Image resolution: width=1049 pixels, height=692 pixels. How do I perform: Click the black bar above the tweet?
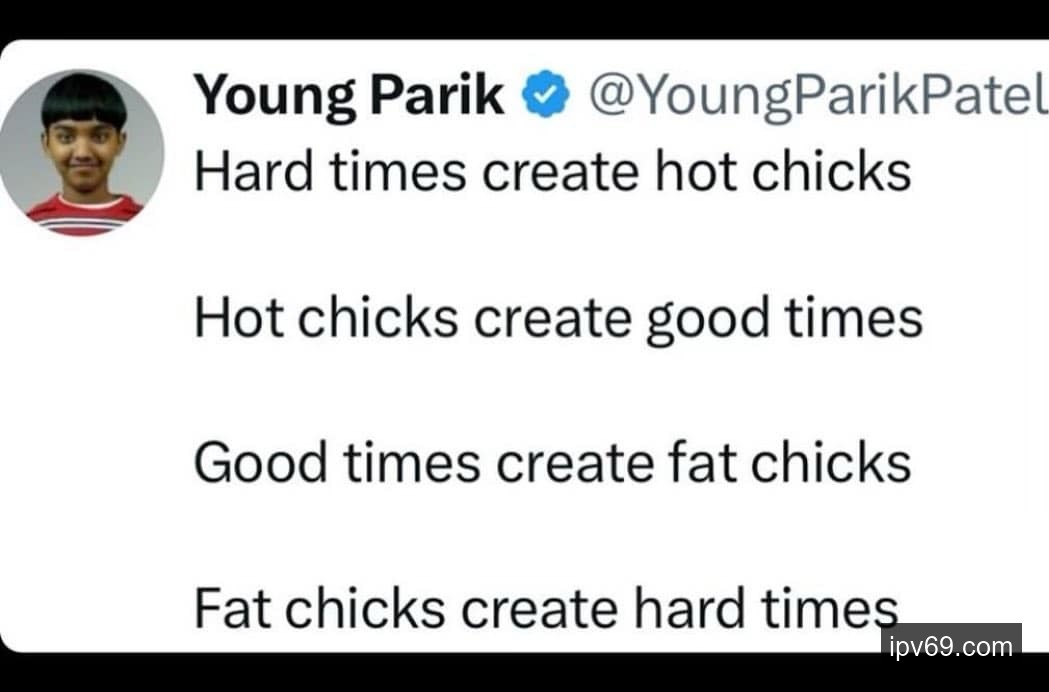(524, 18)
